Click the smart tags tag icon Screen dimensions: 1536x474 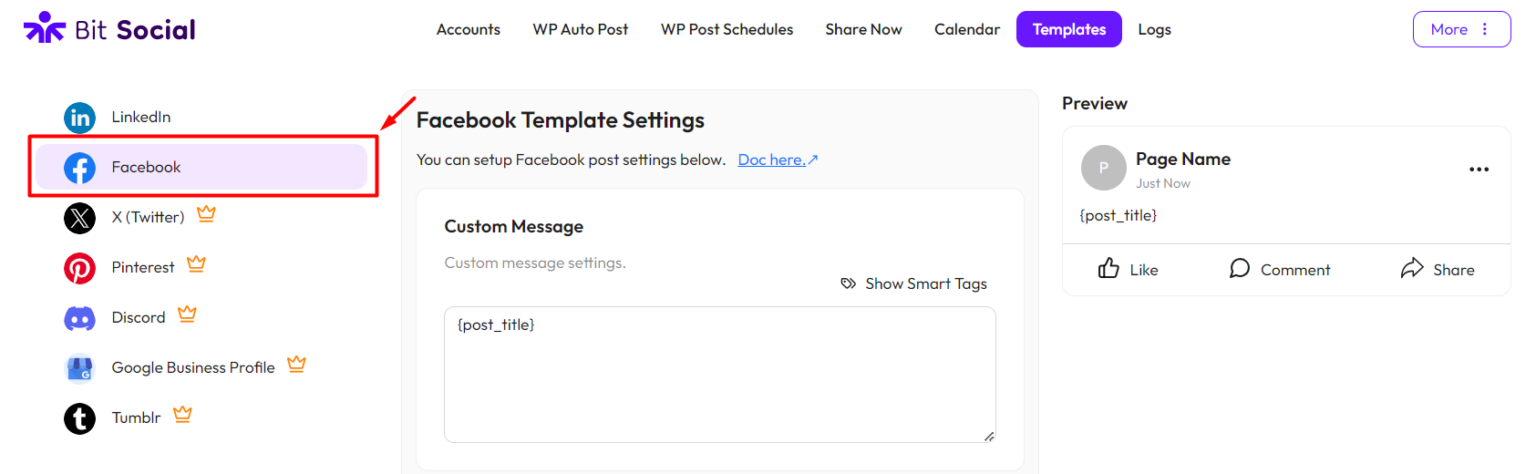click(848, 284)
